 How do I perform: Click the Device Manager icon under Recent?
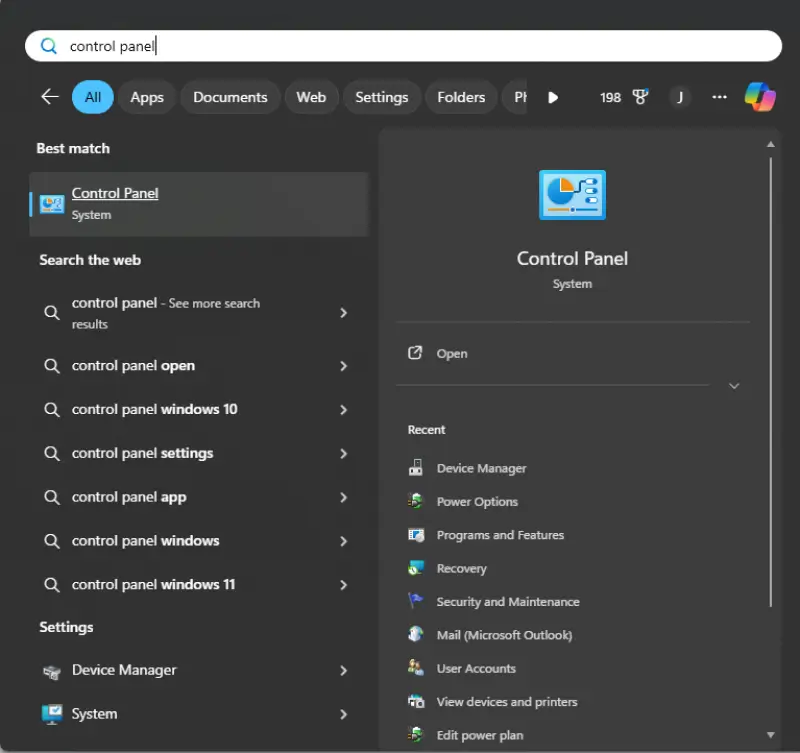(x=416, y=467)
